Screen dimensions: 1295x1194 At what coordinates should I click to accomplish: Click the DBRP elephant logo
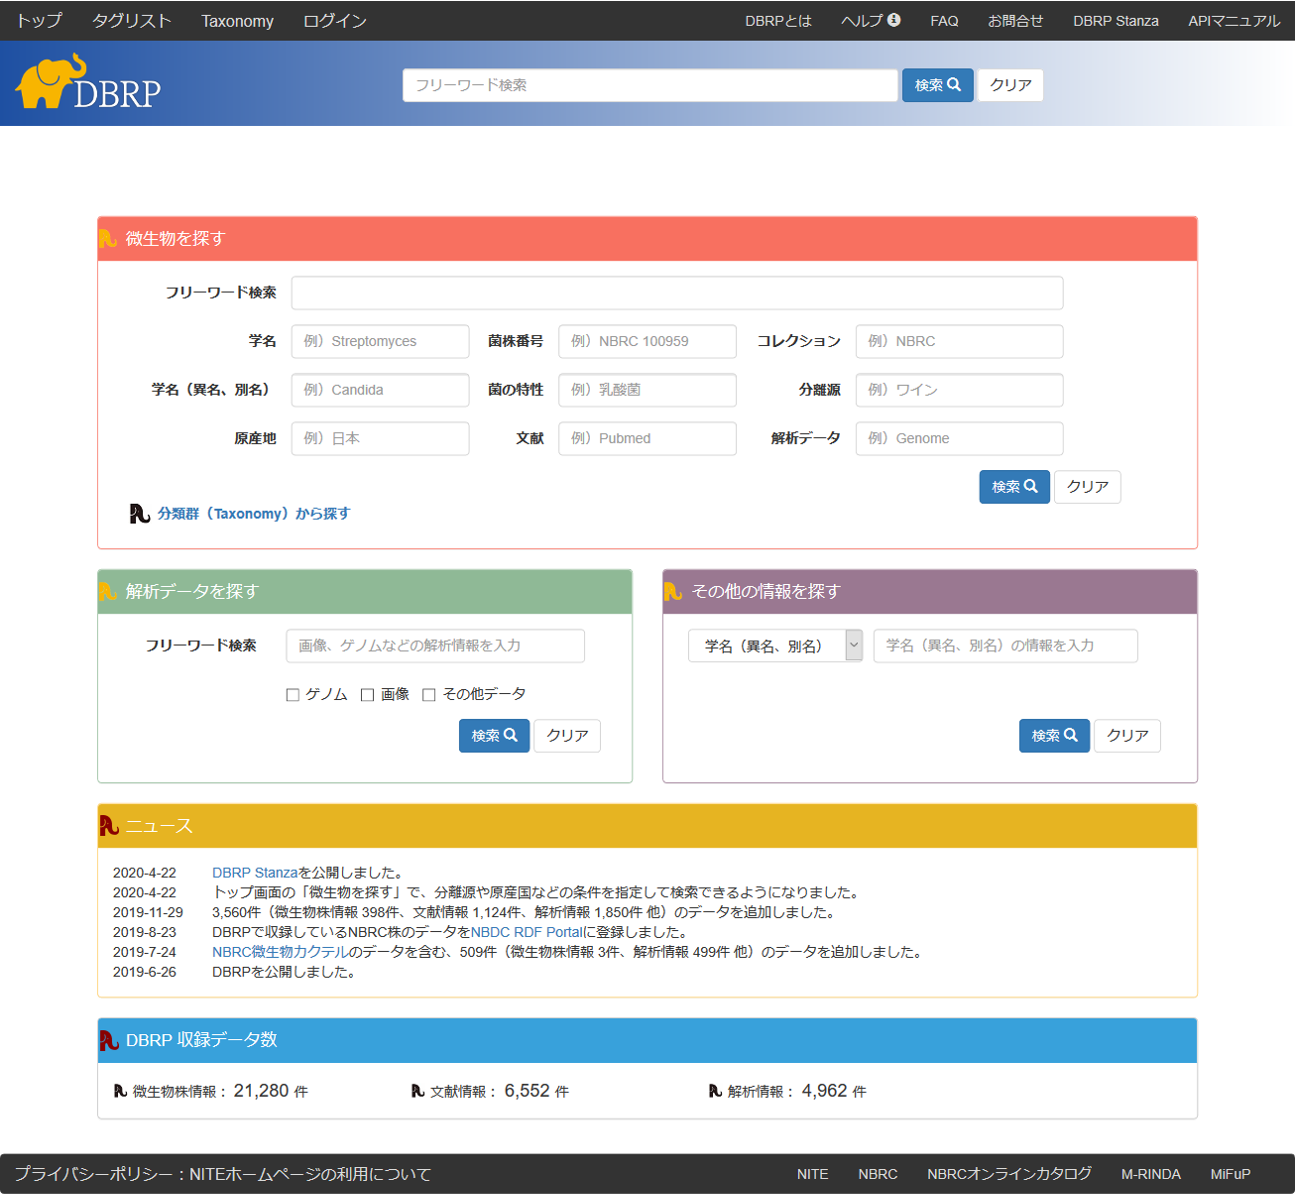click(x=50, y=80)
